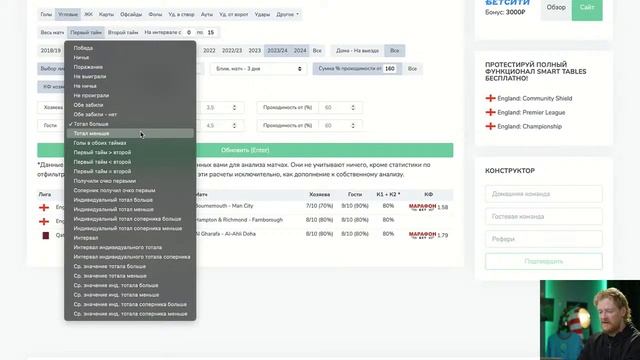This screenshot has width=640, height=360.
Task: Open the Al Gharafa - Al-Ahli Doha match
Action: (x=225, y=234)
